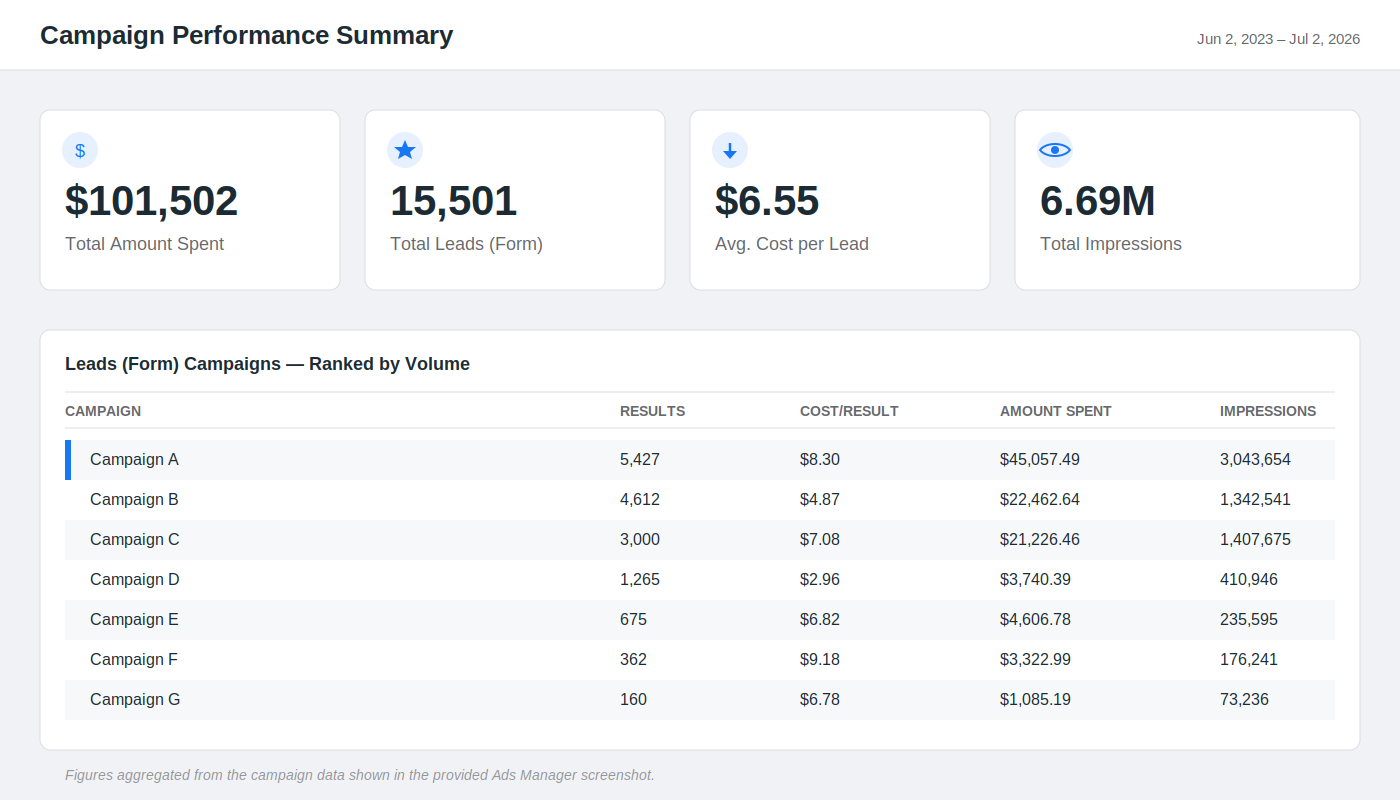Select the Campaign F entry
Image resolution: width=1400 pixels, height=800 pixels.
[x=700, y=660]
